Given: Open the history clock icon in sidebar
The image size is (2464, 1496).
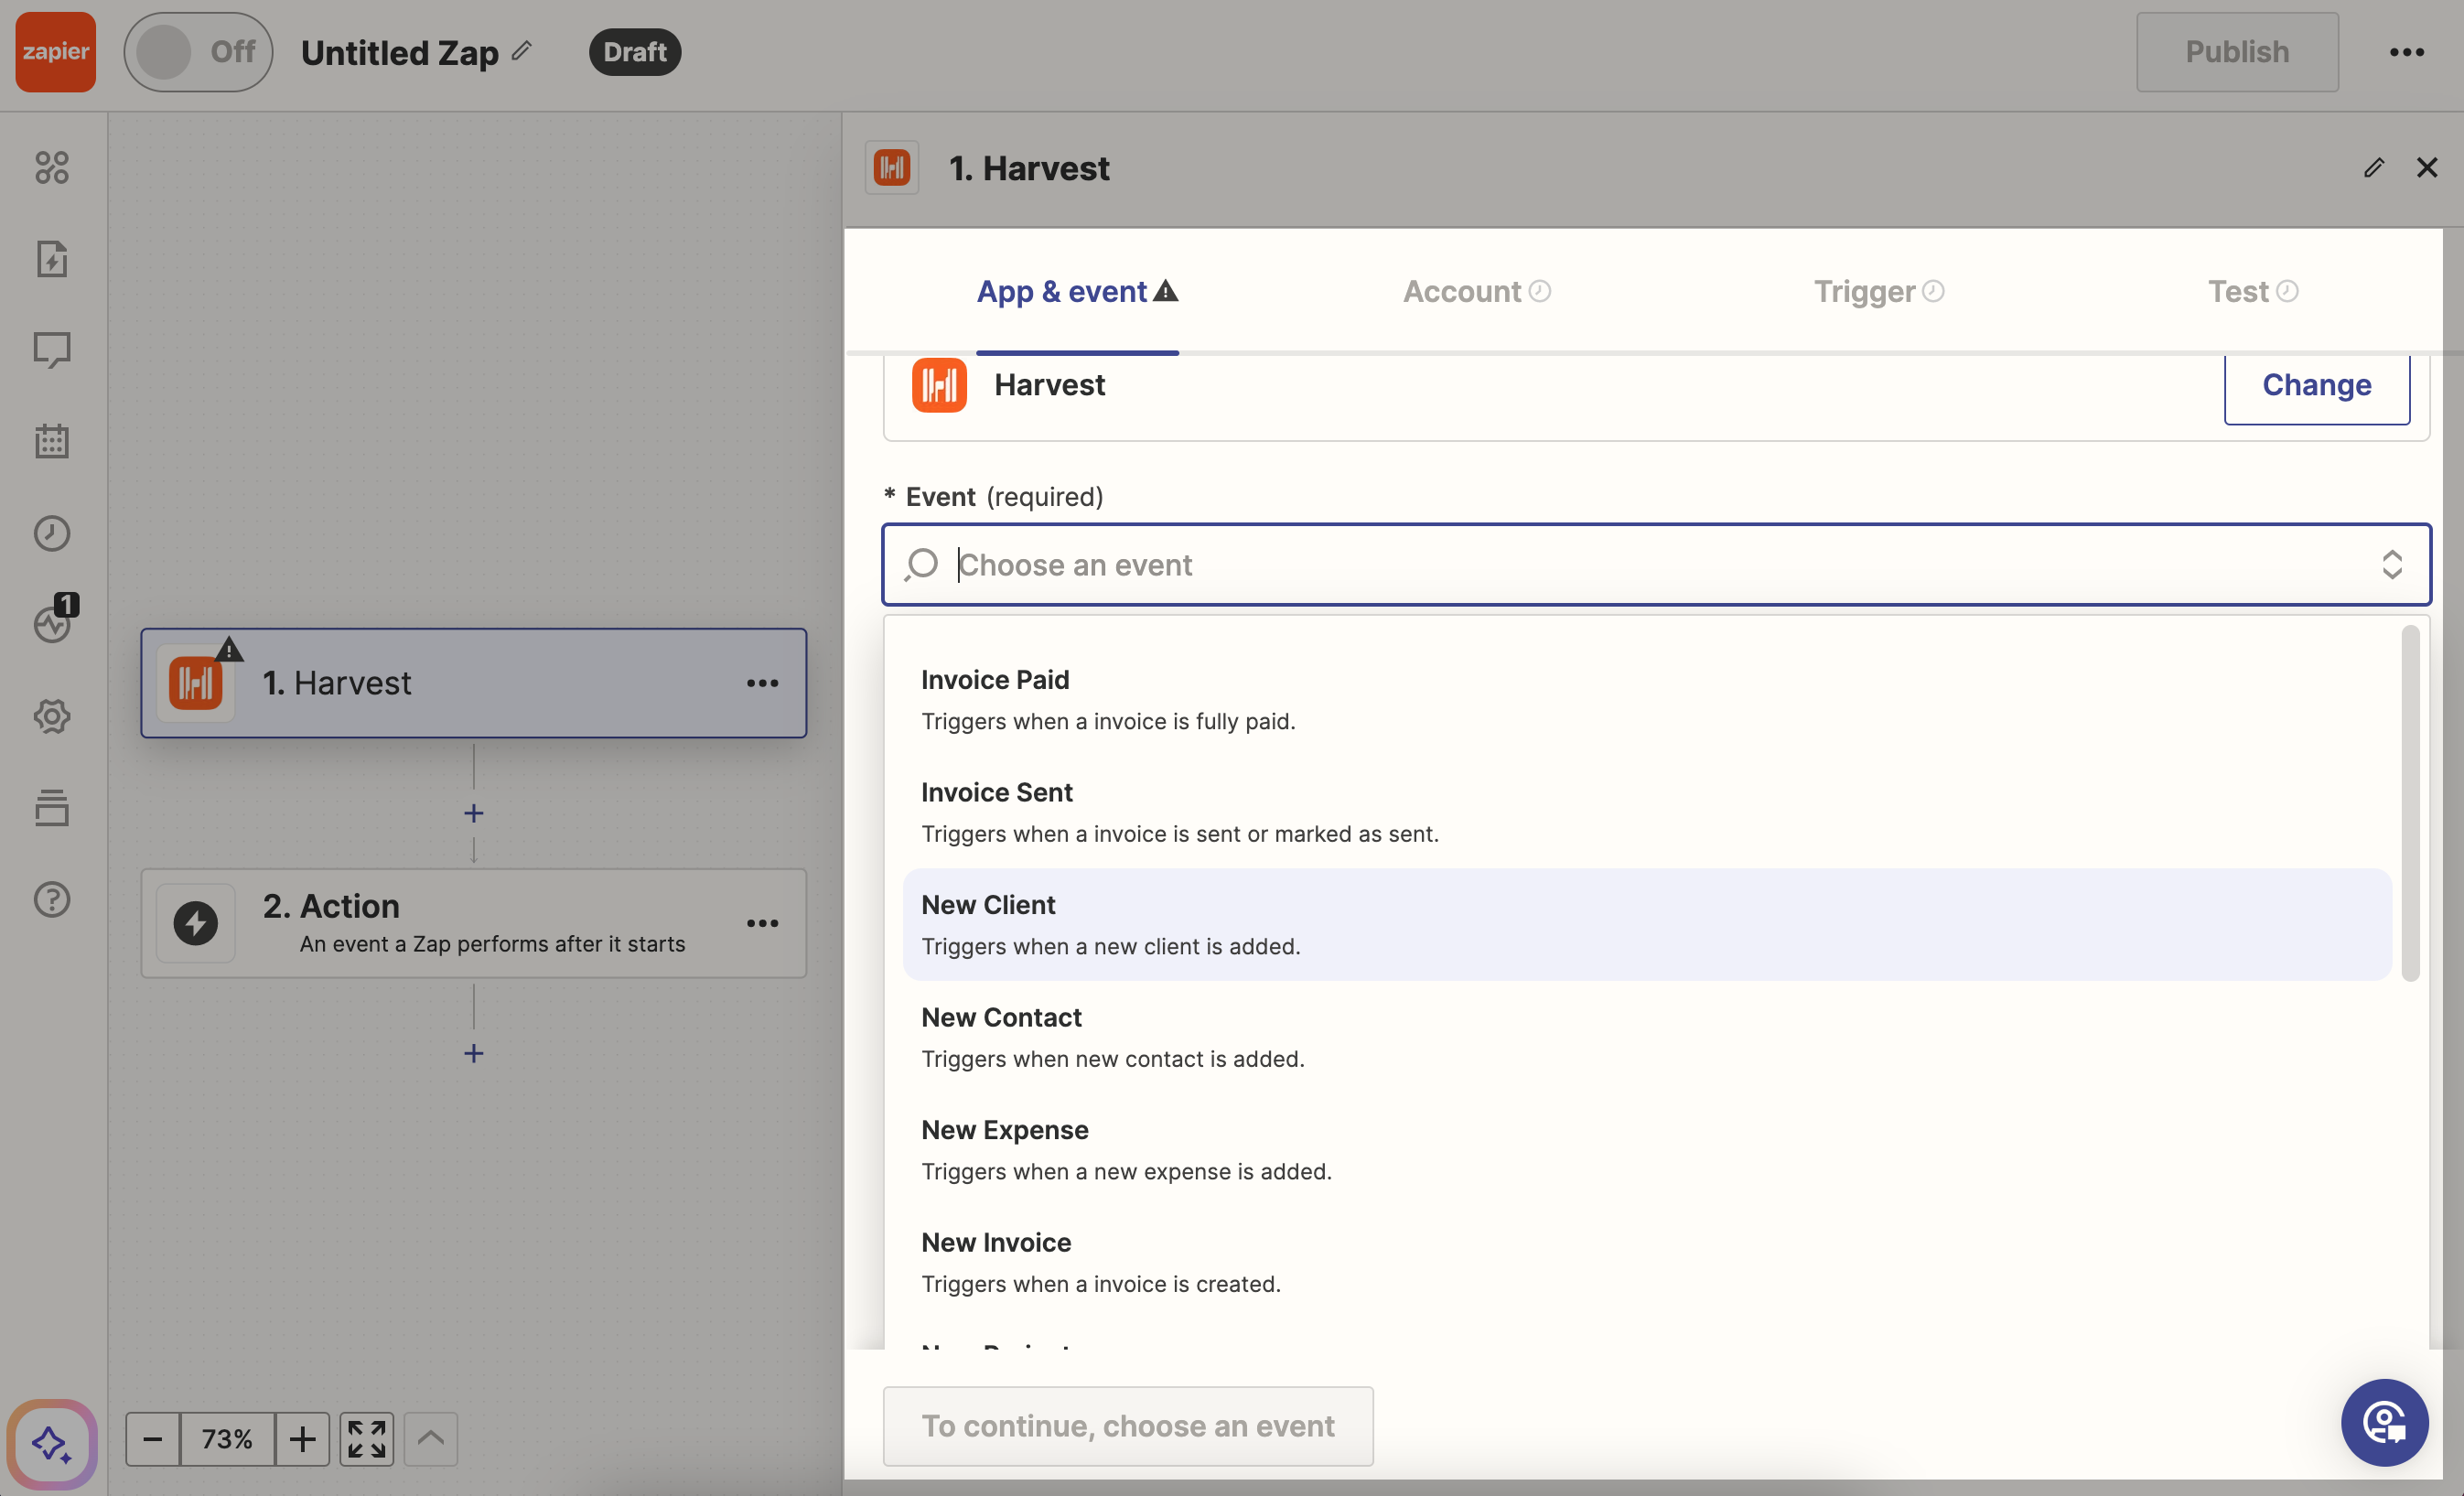Looking at the screenshot, I should coord(52,533).
